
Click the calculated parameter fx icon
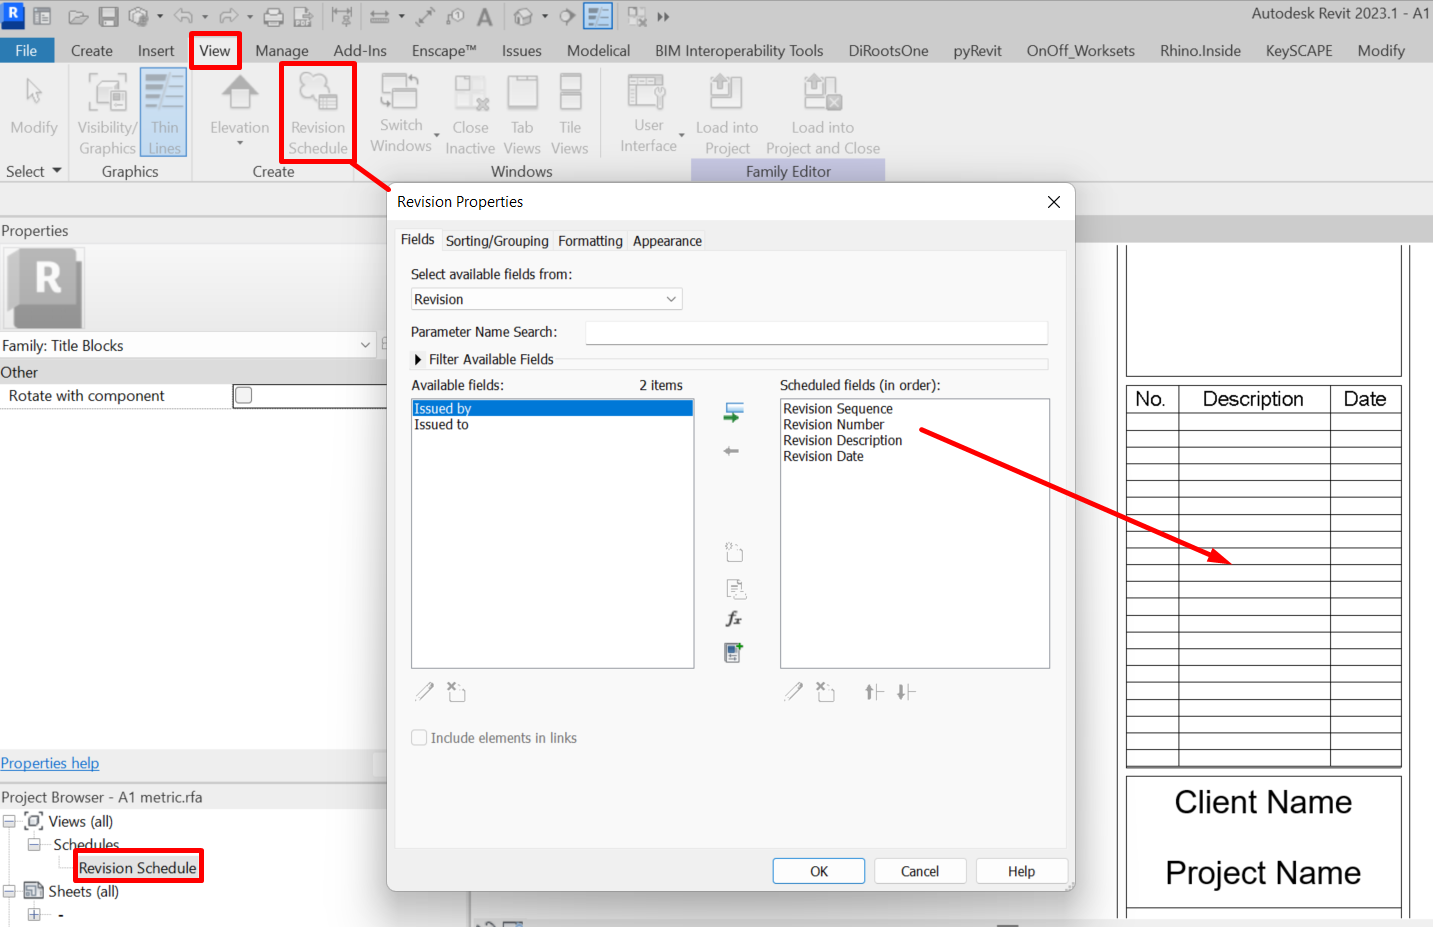(734, 619)
